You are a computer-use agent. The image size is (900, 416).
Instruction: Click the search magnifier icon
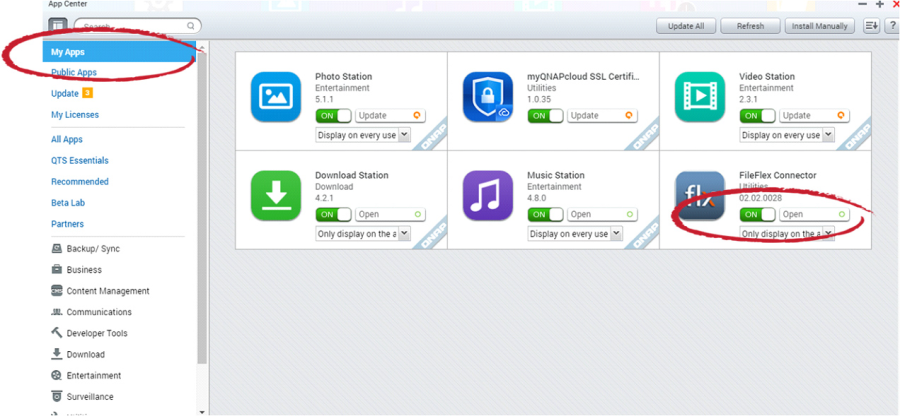[x=191, y=26]
